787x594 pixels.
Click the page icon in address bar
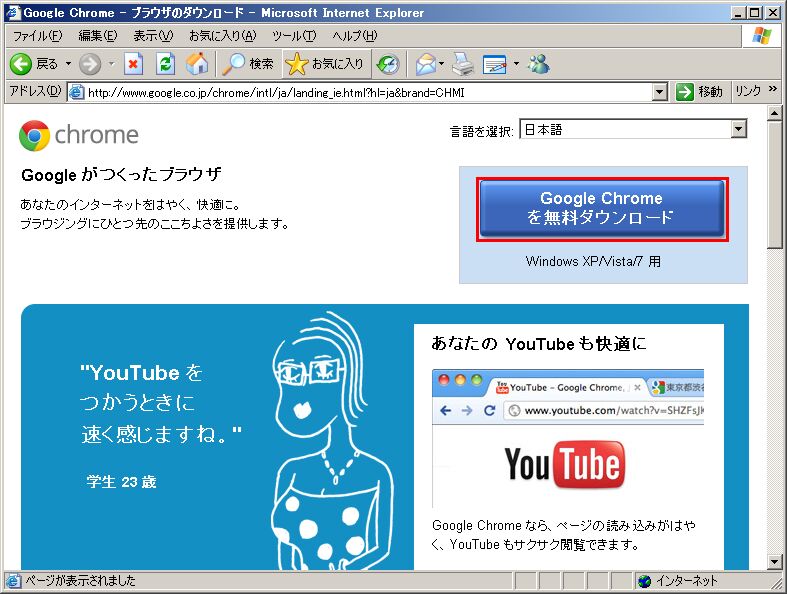tap(77, 92)
